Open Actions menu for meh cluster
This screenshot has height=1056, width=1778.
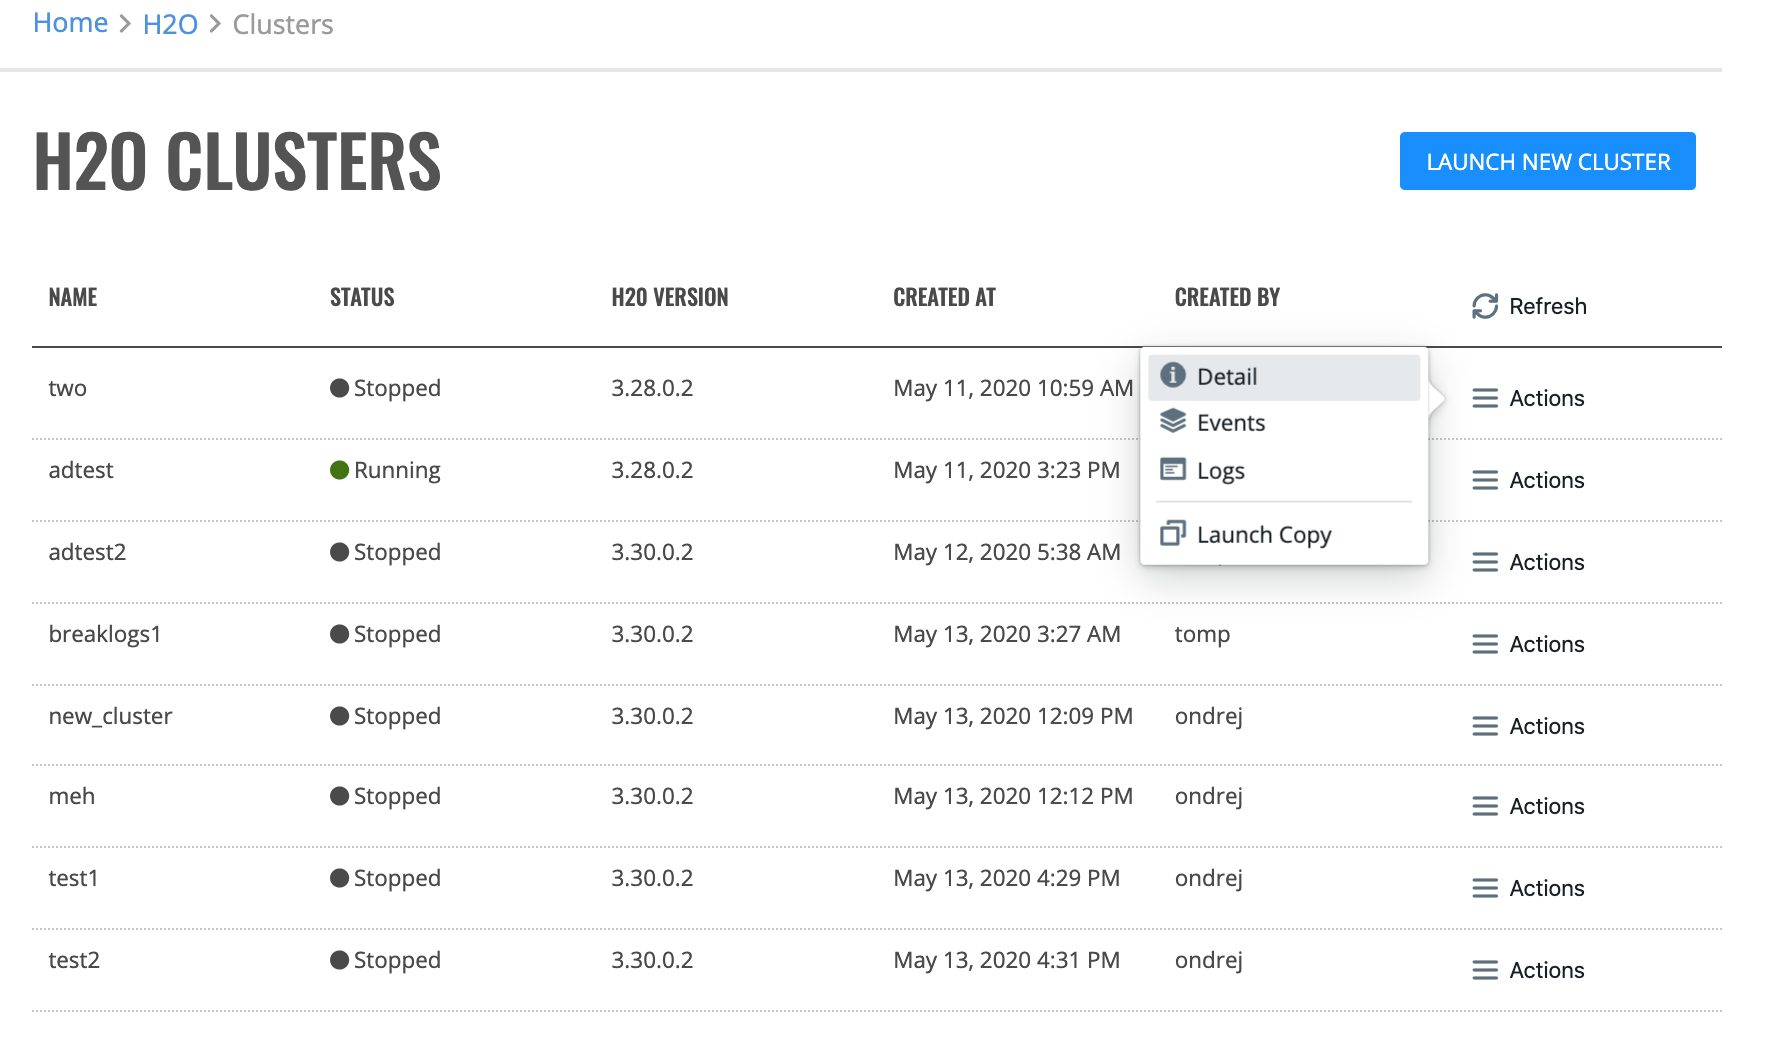pyautogui.click(x=1528, y=806)
